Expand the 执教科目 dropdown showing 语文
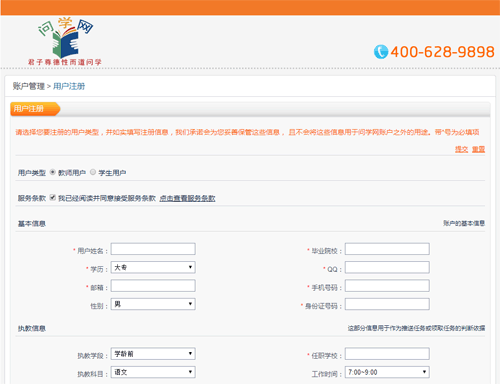This screenshot has height=384, width=500. pyautogui.click(x=153, y=372)
